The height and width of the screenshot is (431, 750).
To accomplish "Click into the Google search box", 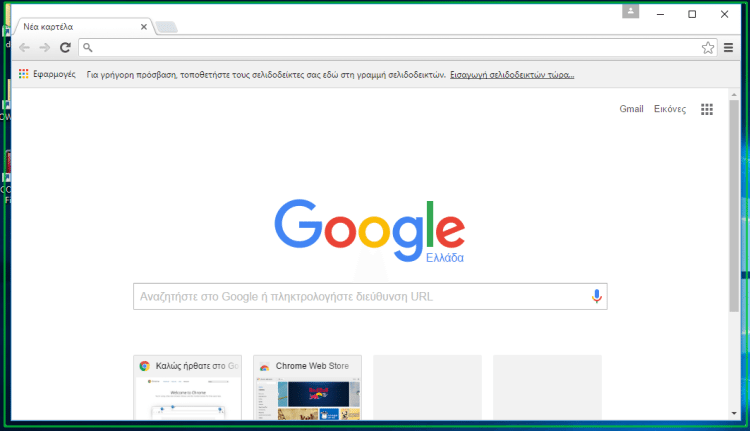I will [x=370, y=296].
